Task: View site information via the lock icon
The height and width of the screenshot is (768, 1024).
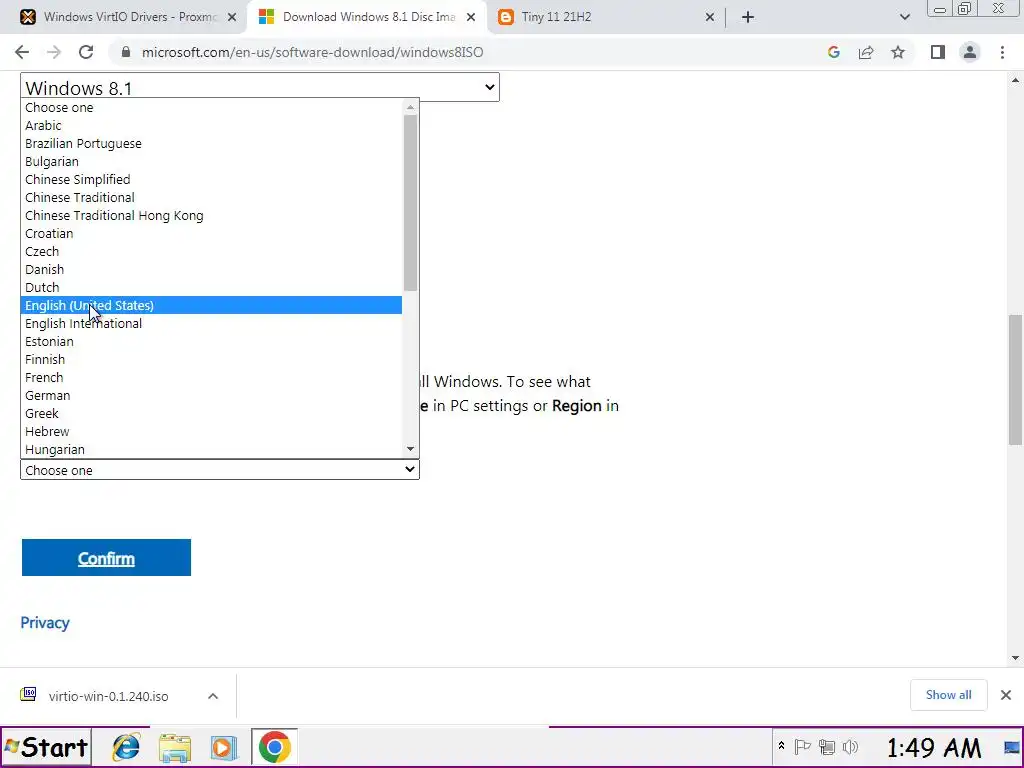Action: pos(126,52)
